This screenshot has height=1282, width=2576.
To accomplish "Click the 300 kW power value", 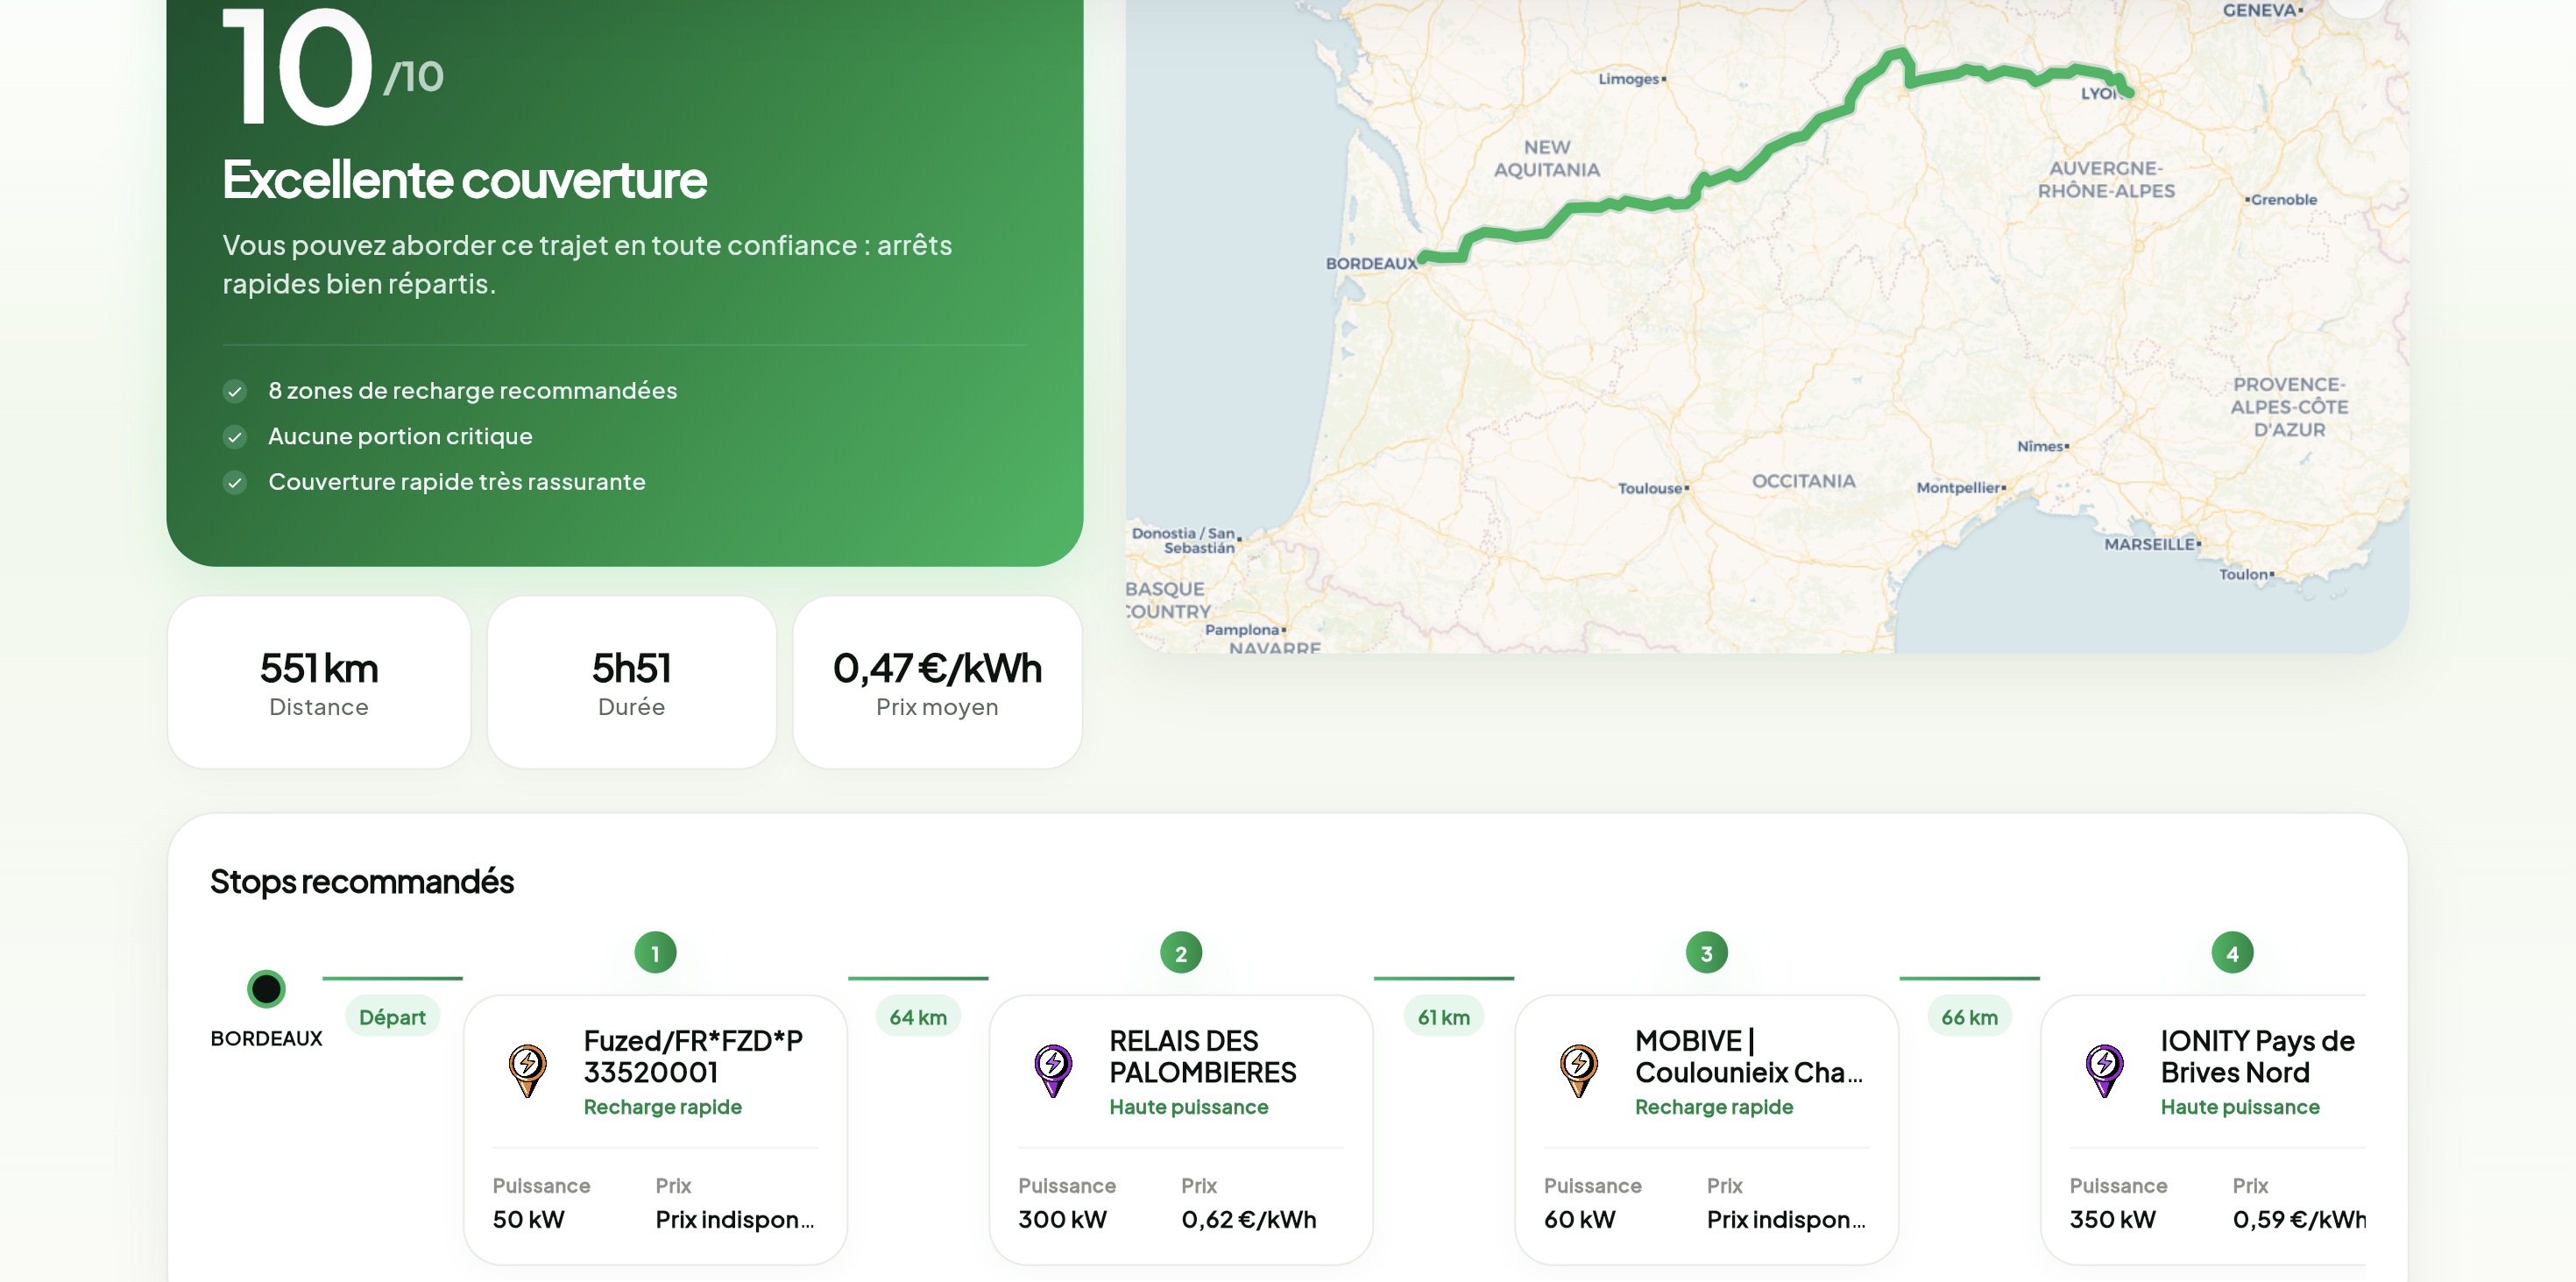I will (1062, 1220).
